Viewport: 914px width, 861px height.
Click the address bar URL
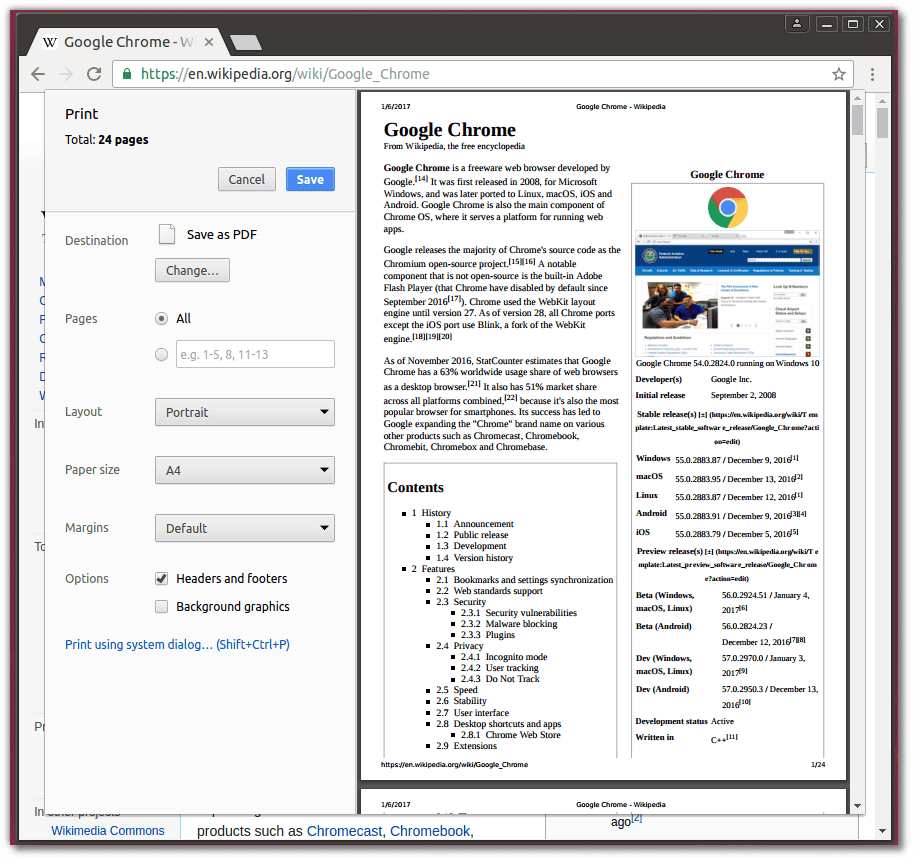tap(285, 74)
